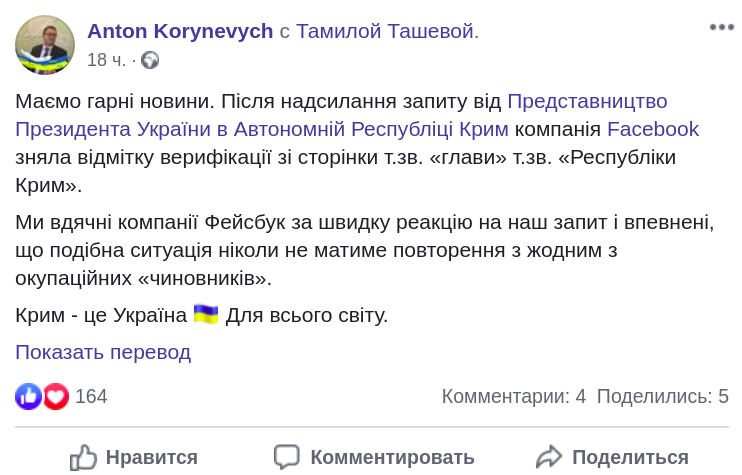The height and width of the screenshot is (475, 742).
Task: Click Anton Korynevych's profile picture
Action: (45, 45)
